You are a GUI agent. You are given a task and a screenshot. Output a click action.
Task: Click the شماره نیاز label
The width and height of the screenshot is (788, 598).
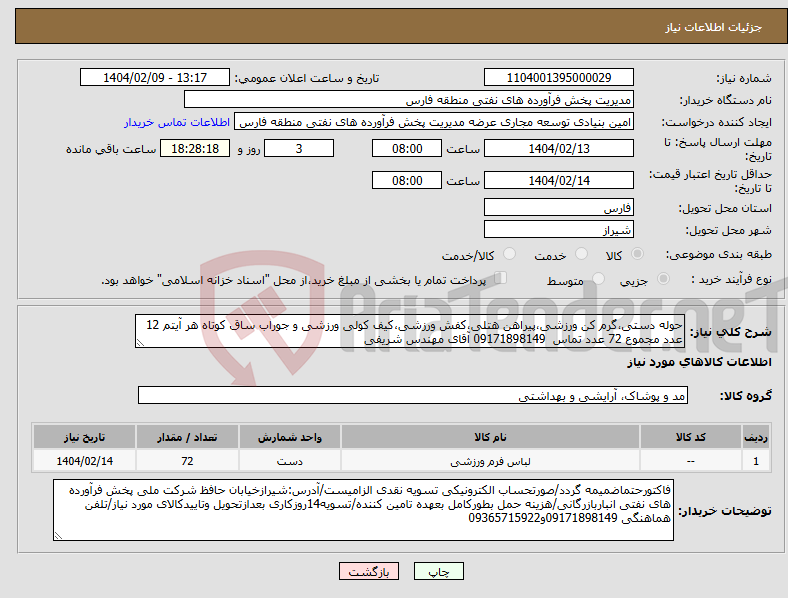(744, 78)
